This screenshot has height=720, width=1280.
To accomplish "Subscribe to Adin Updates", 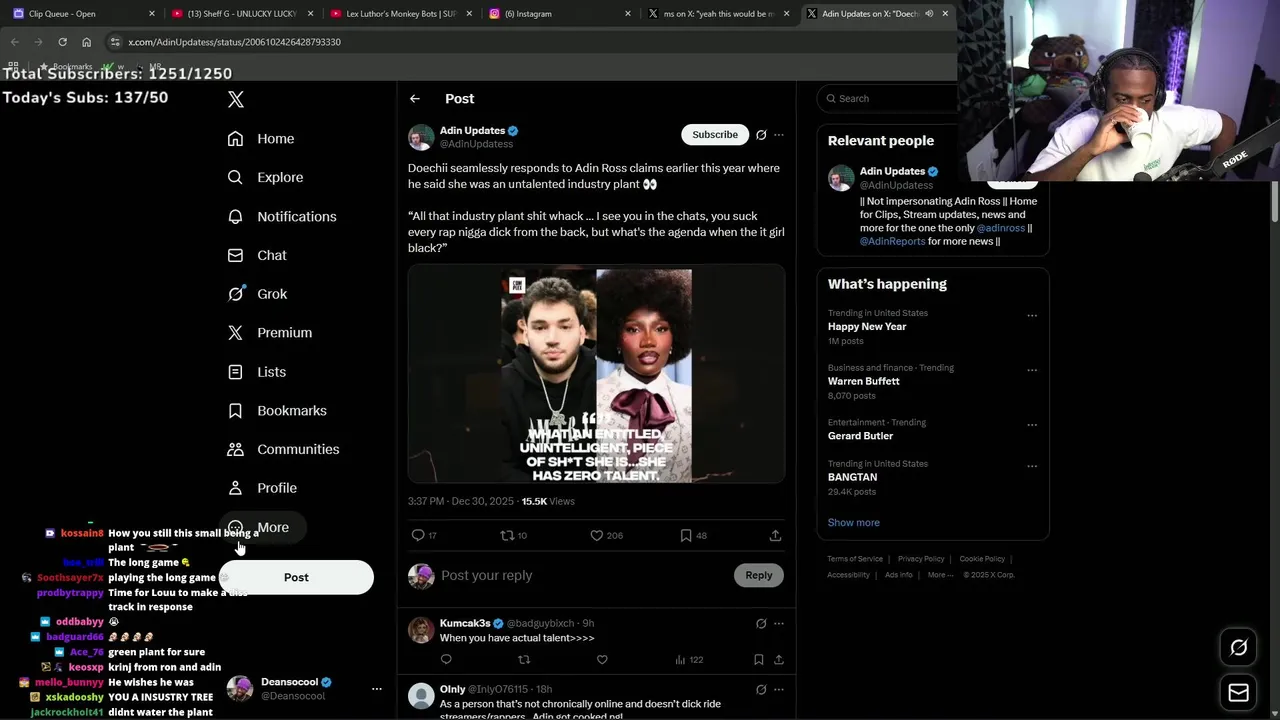I will pyautogui.click(x=715, y=135).
